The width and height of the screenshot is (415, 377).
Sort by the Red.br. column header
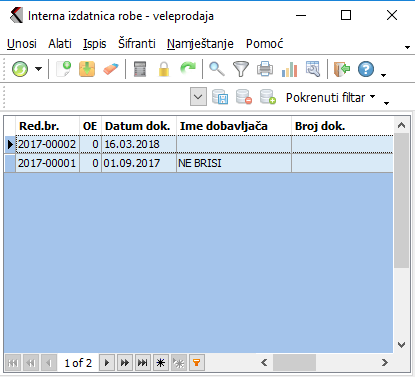pos(47,126)
